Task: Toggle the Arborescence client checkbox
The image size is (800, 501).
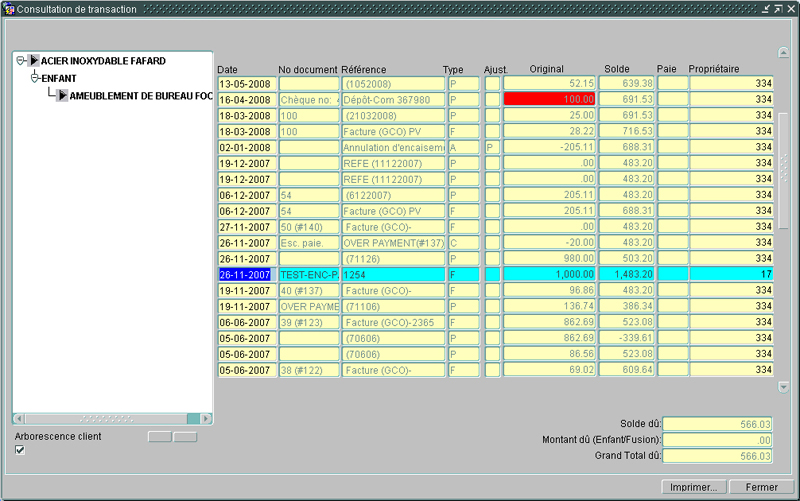Action: tap(20, 450)
